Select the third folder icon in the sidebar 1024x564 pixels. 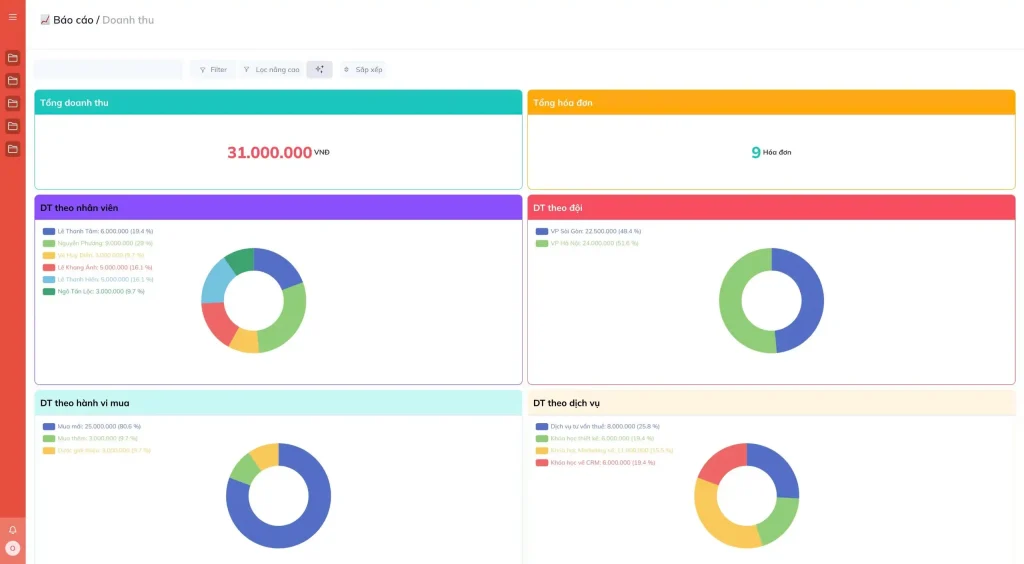click(x=13, y=103)
